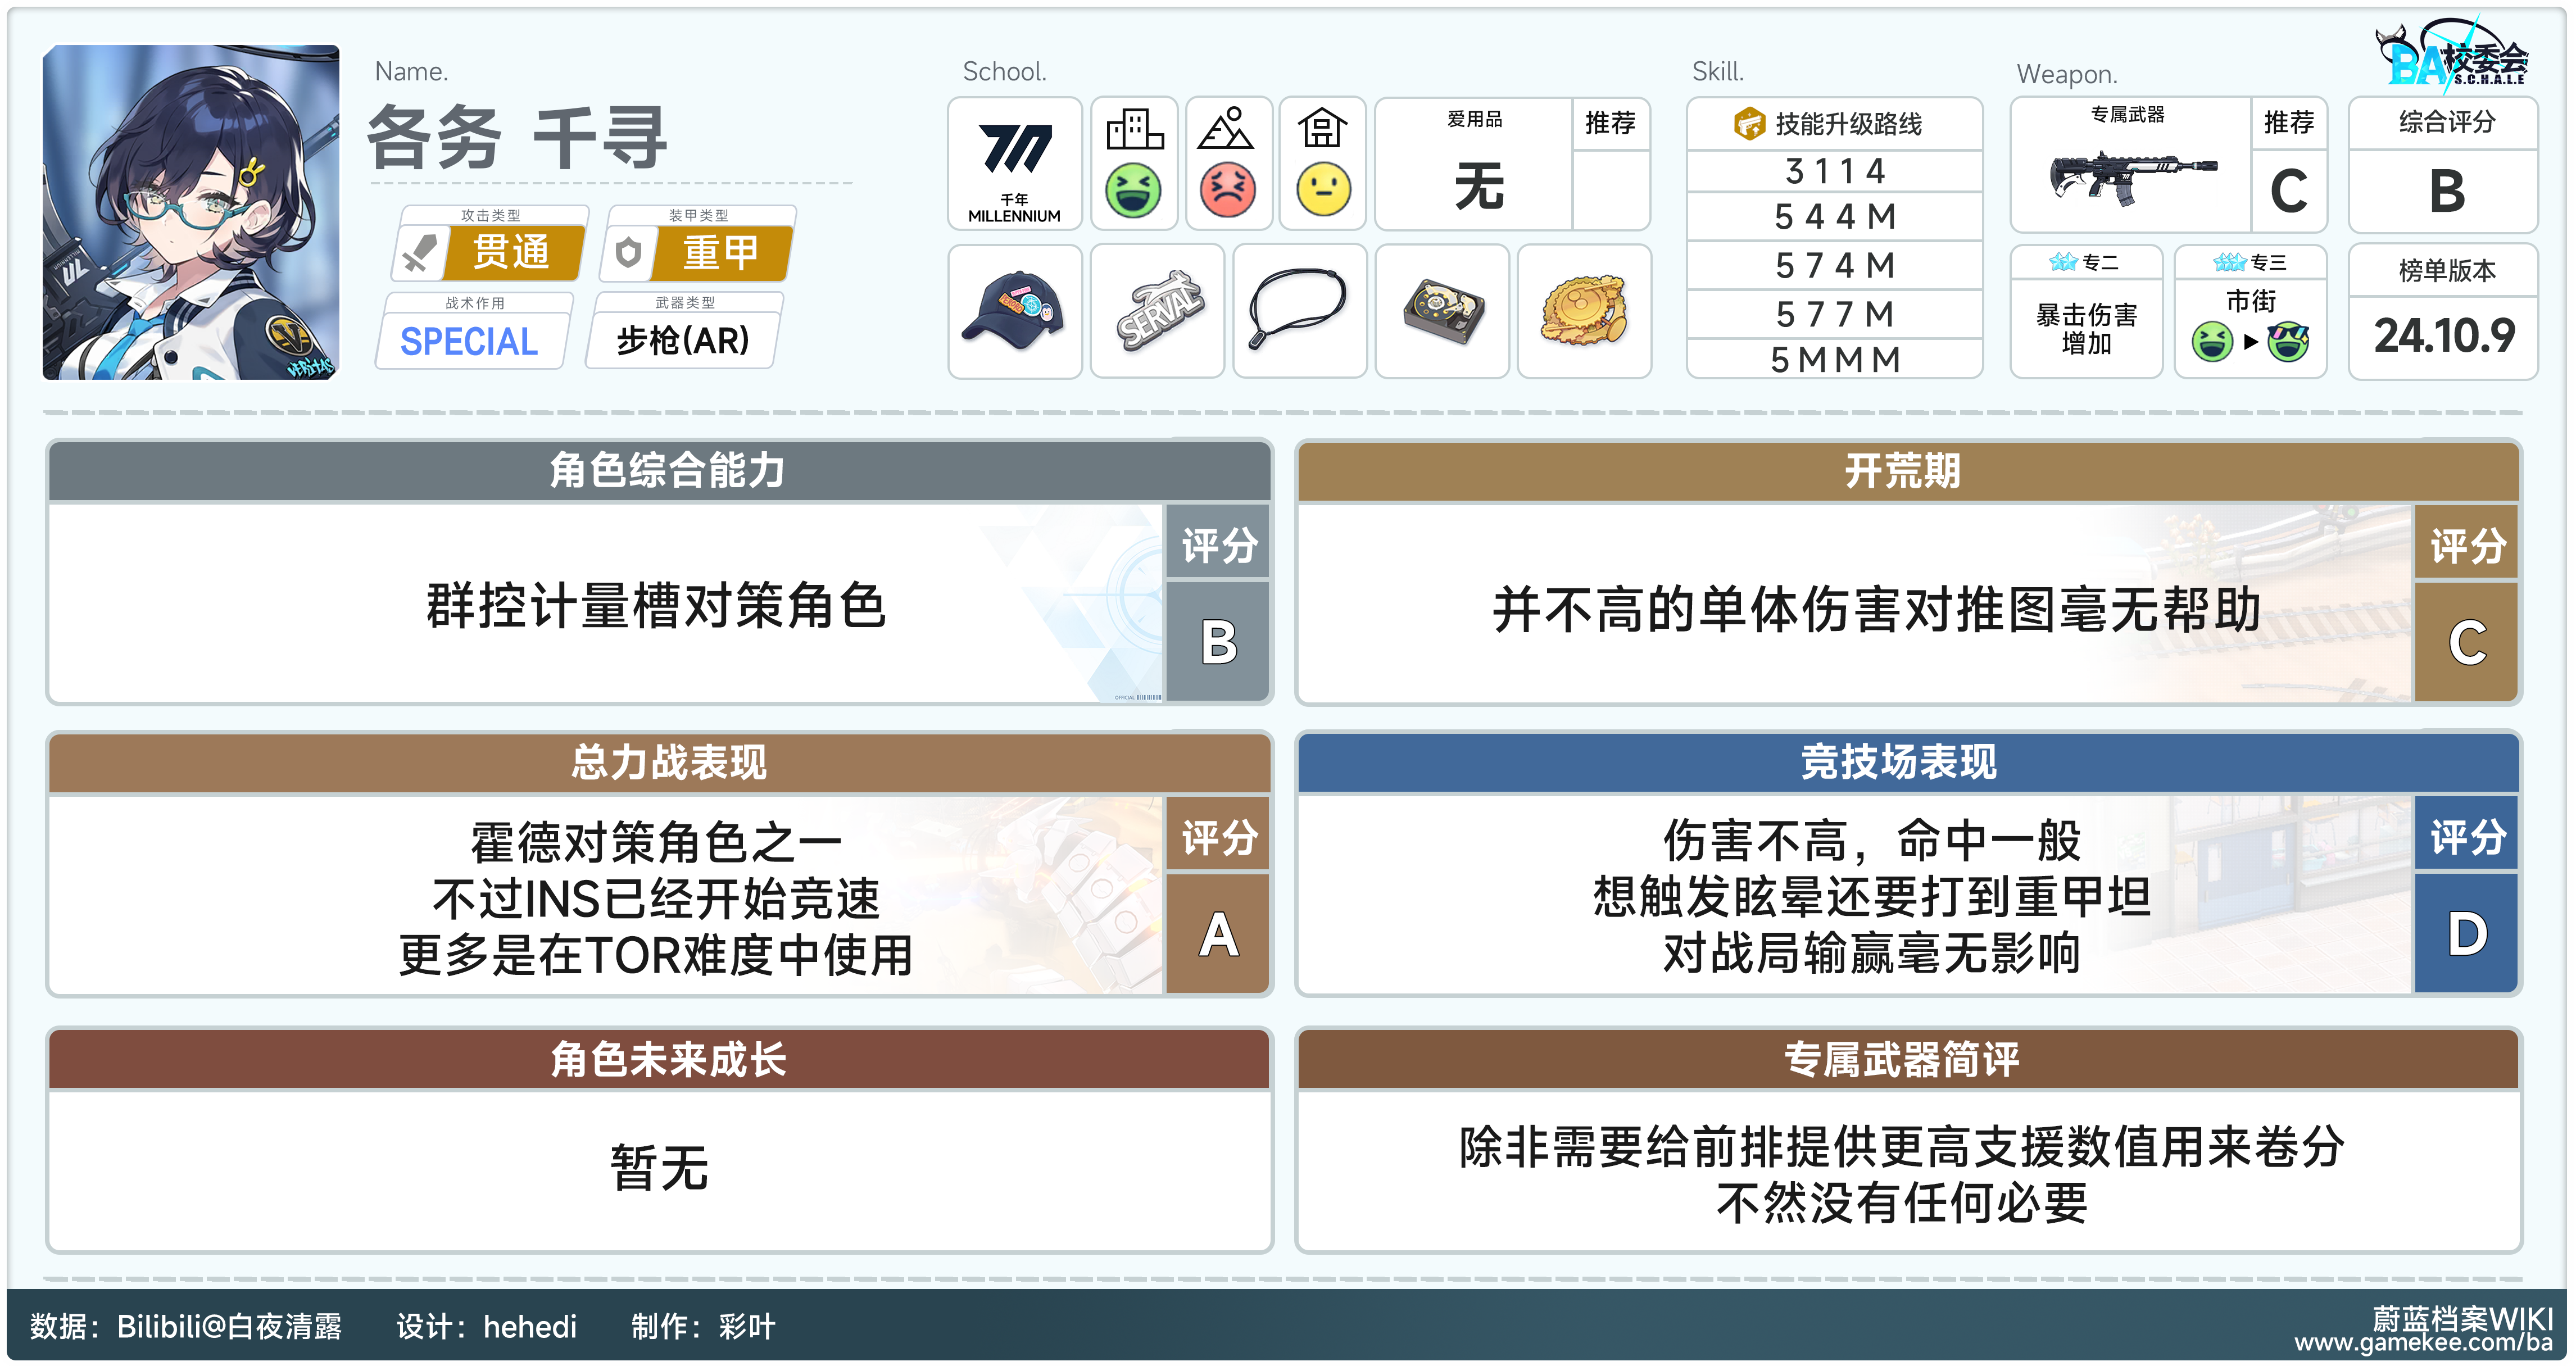Click the green face before the arrow
2576x1366 pixels.
[x=2211, y=342]
